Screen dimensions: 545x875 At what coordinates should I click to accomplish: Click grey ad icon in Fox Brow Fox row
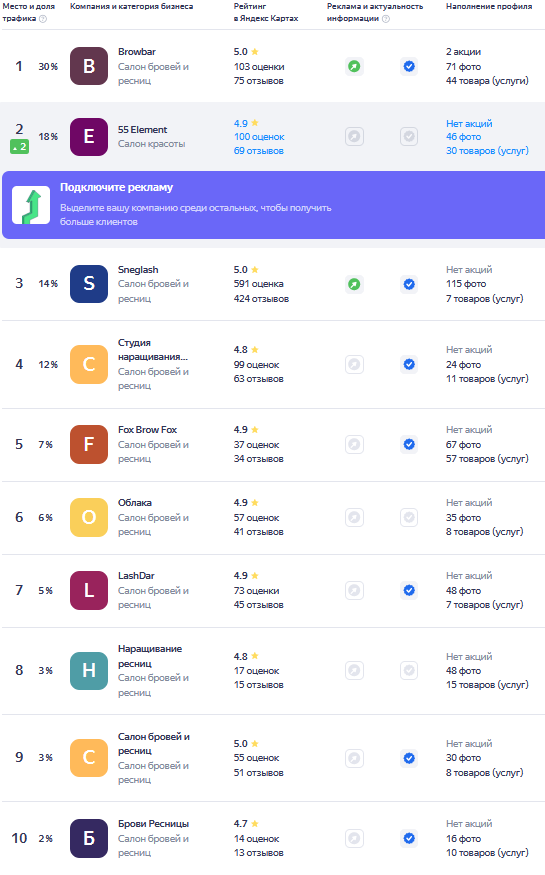(354, 445)
